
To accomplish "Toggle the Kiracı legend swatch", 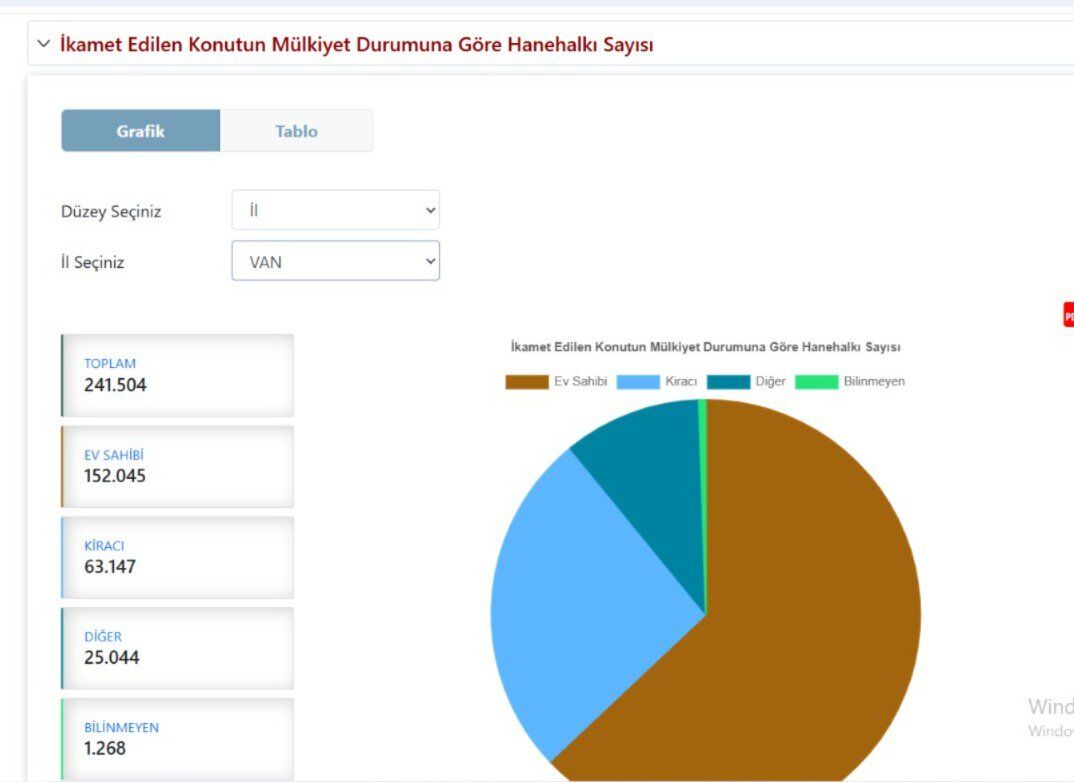I will point(638,382).
